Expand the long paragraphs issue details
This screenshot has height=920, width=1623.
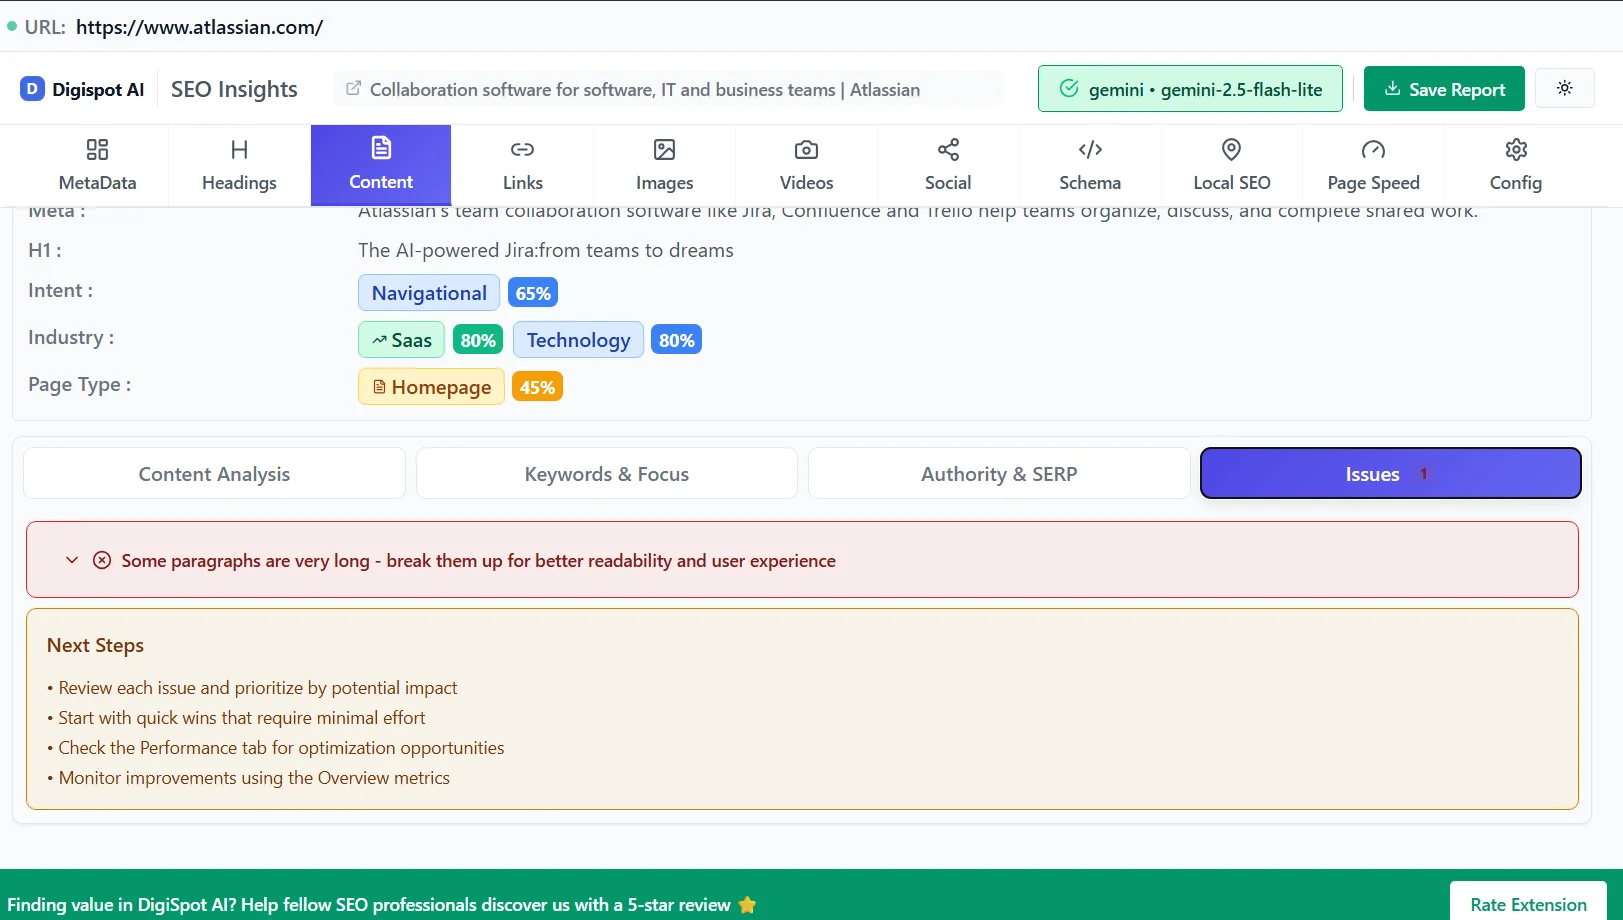click(x=71, y=560)
